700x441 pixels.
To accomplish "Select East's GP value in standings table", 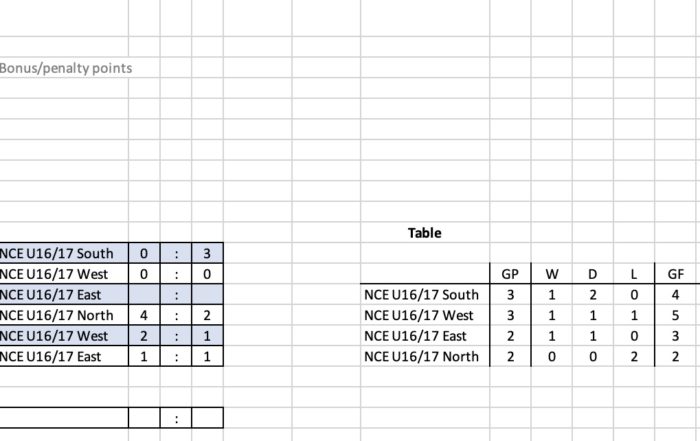I will (x=510, y=336).
